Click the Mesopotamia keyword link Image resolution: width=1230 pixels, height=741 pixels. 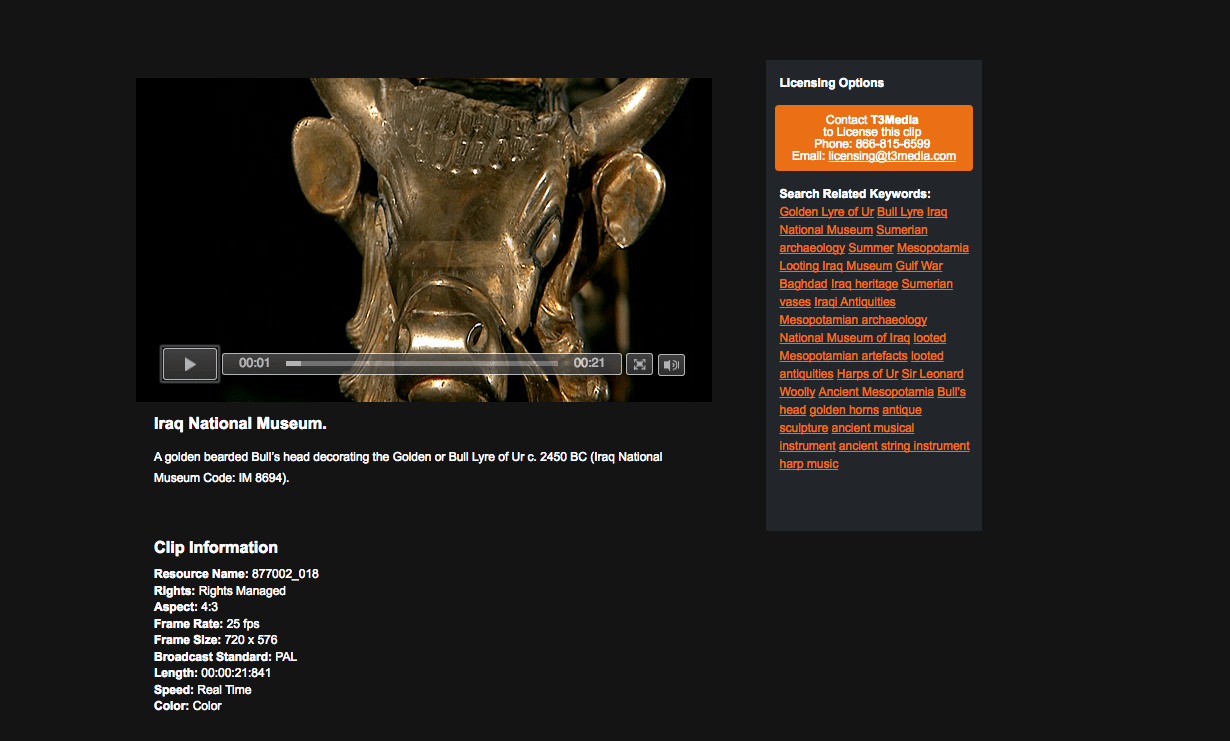click(x=932, y=248)
